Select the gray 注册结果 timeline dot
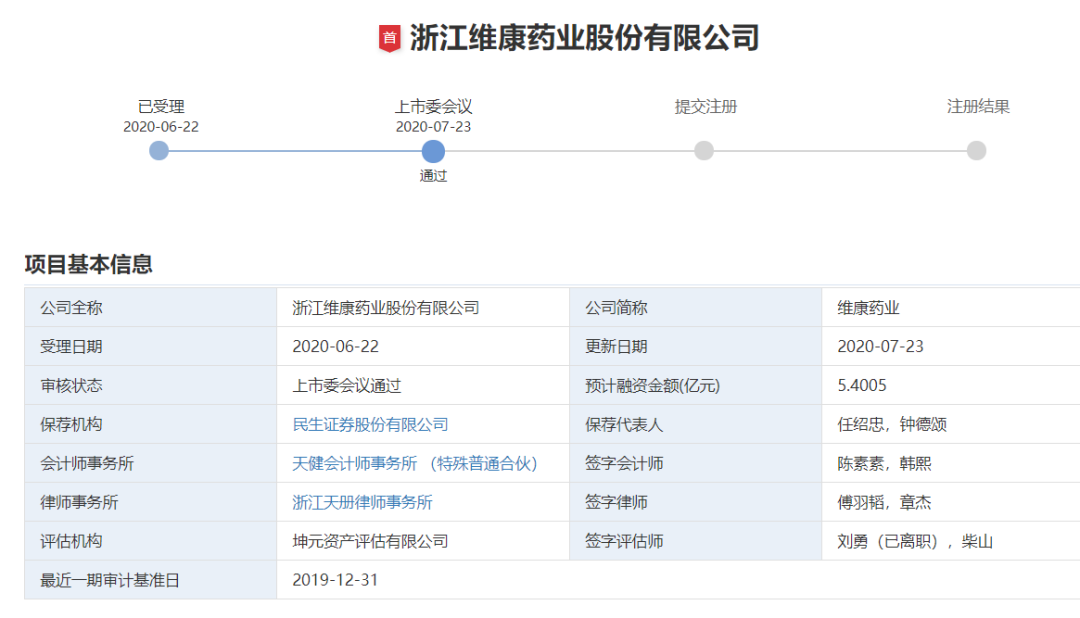Screen dimensions: 1080x618 coord(976,151)
